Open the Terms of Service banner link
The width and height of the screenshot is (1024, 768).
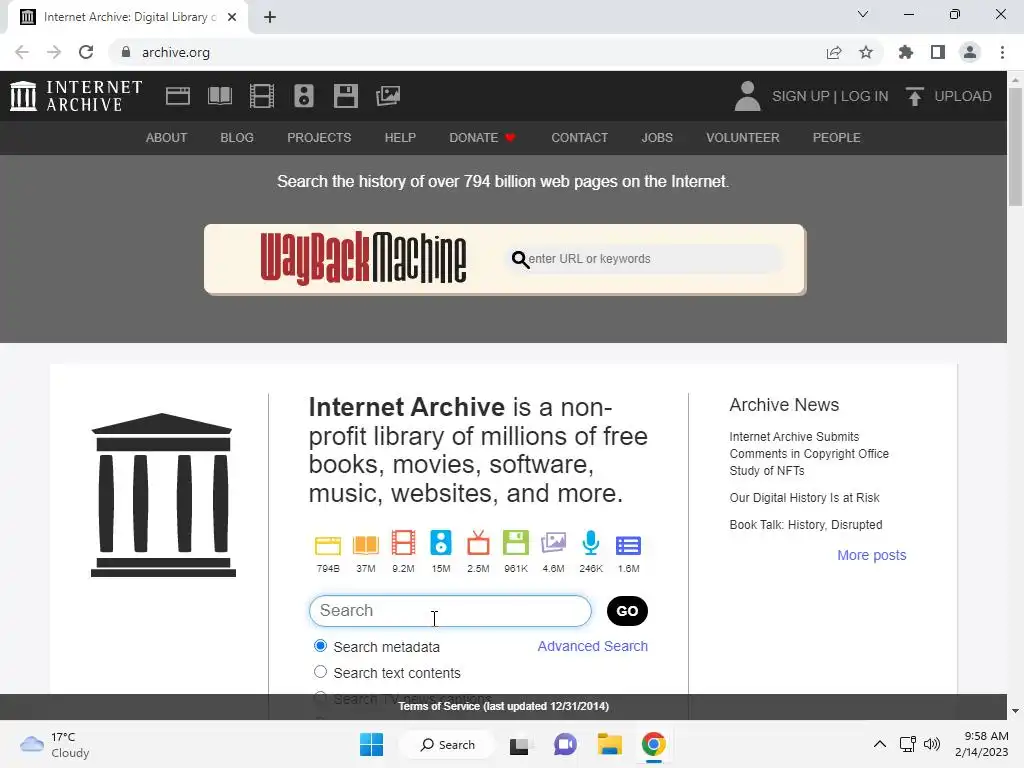click(504, 706)
